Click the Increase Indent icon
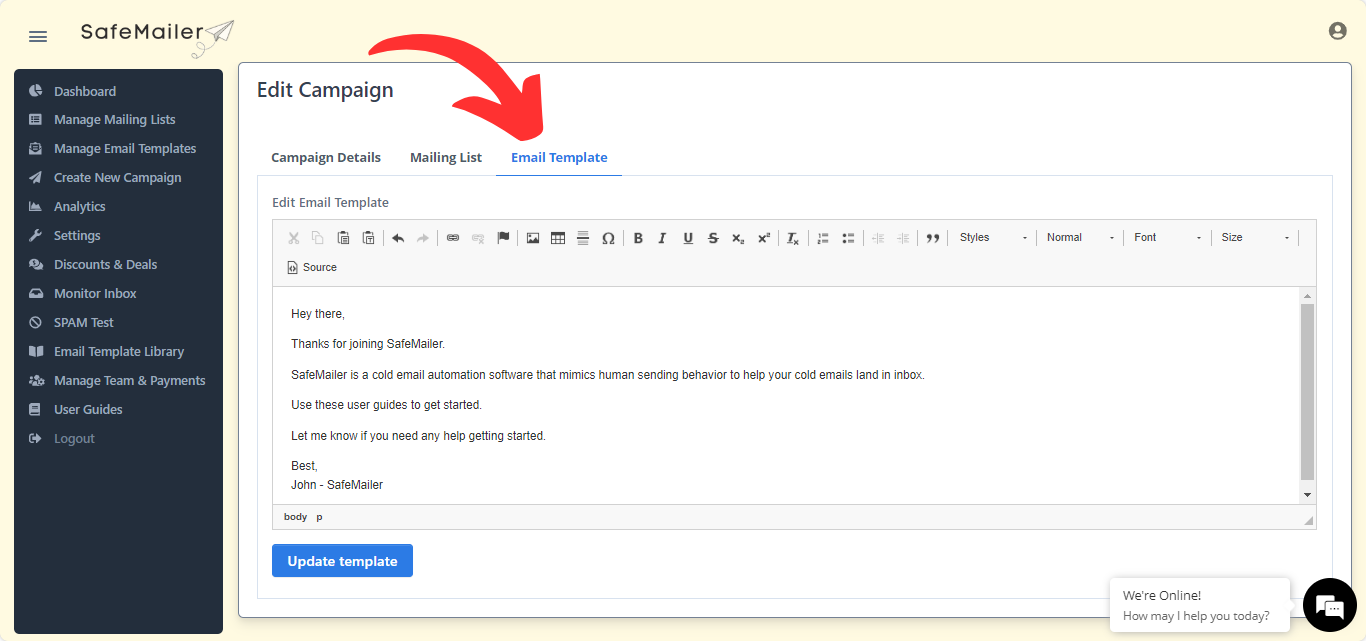The height and width of the screenshot is (641, 1366). coord(903,238)
